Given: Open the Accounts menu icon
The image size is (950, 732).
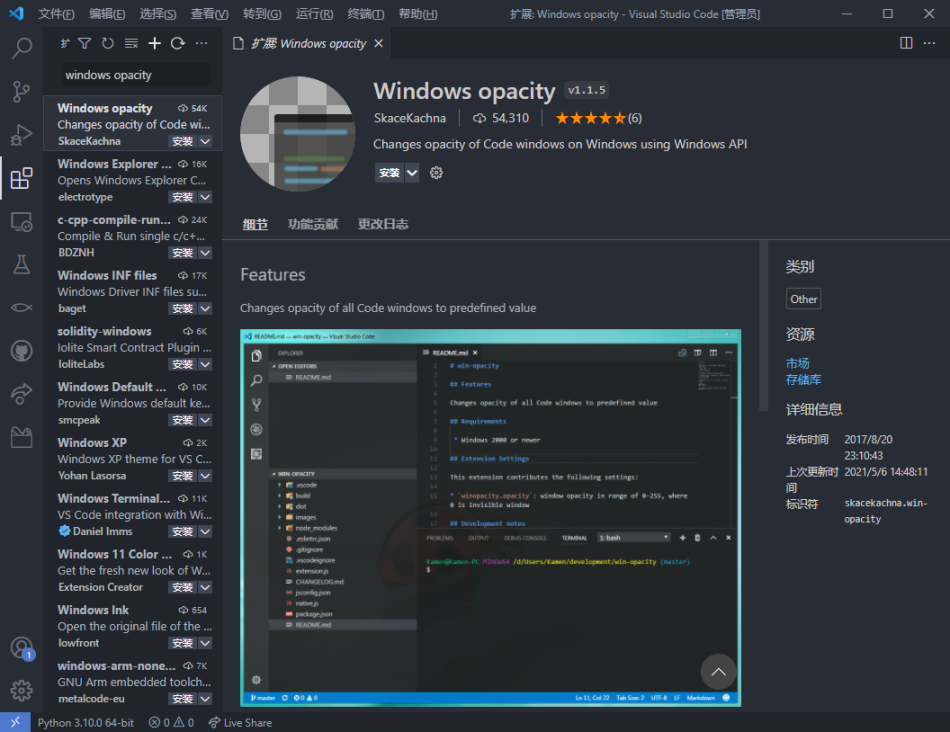Looking at the screenshot, I should pyautogui.click(x=22, y=648).
